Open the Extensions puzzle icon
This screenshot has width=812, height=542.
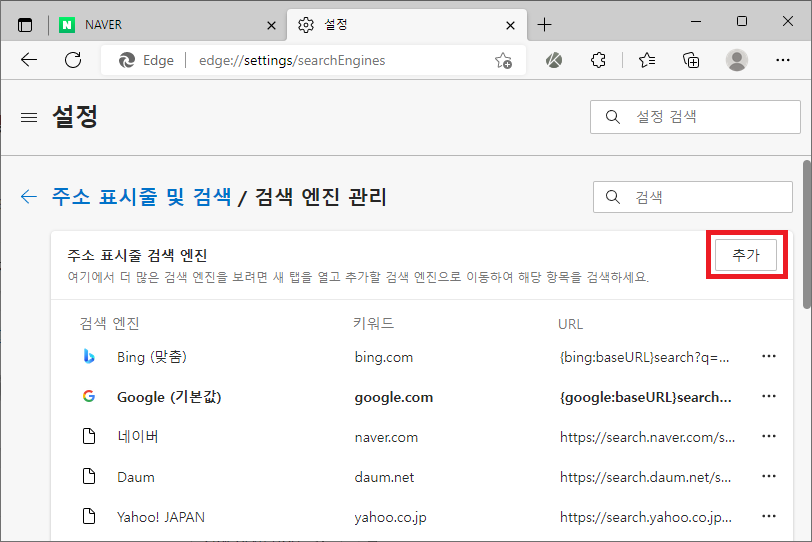[x=598, y=61]
